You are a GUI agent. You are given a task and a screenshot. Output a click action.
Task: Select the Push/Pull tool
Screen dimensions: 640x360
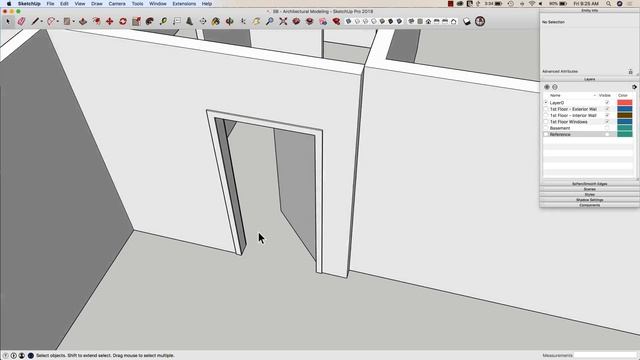coord(83,21)
